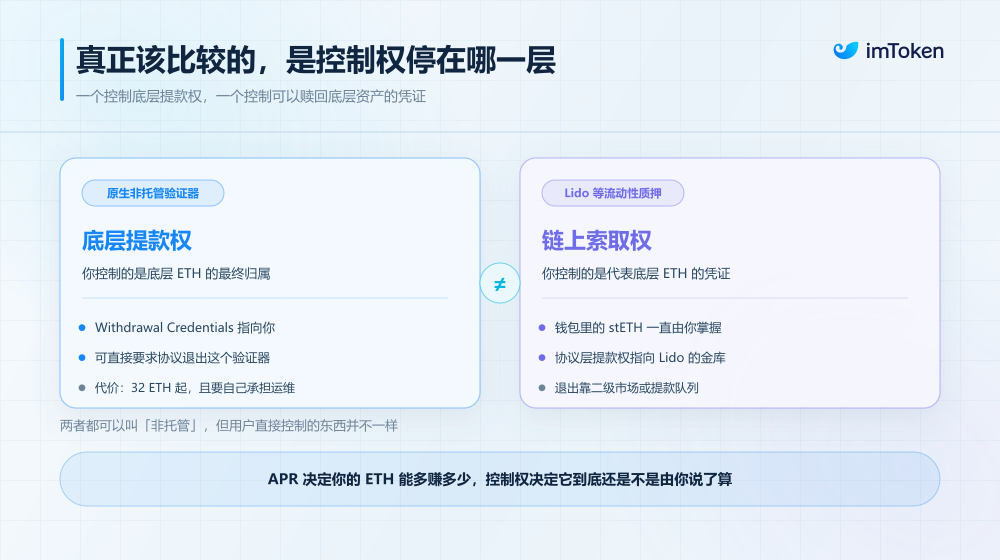Click the note 两者都可以叫「非托管」…
The width and height of the screenshot is (1000, 560).
[229, 425]
